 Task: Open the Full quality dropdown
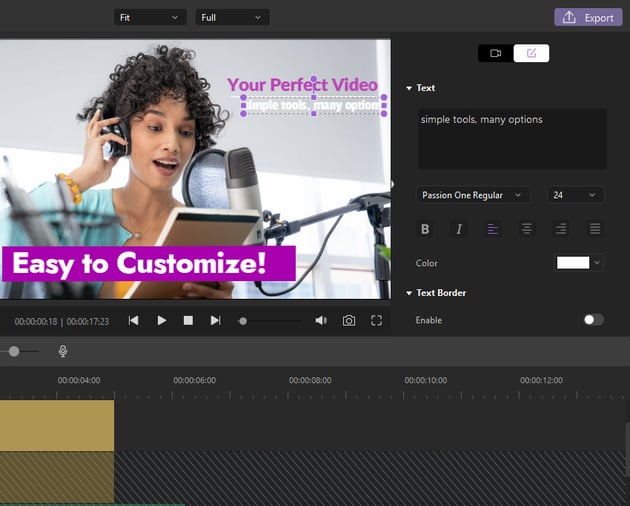[x=232, y=18]
